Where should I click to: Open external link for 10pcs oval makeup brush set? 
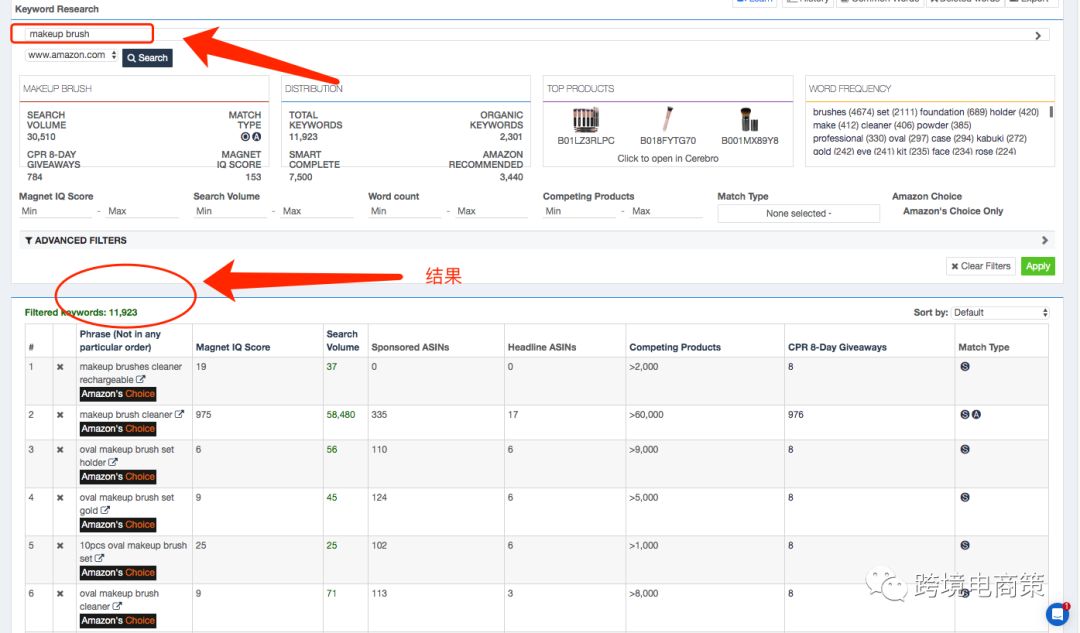click(99, 558)
